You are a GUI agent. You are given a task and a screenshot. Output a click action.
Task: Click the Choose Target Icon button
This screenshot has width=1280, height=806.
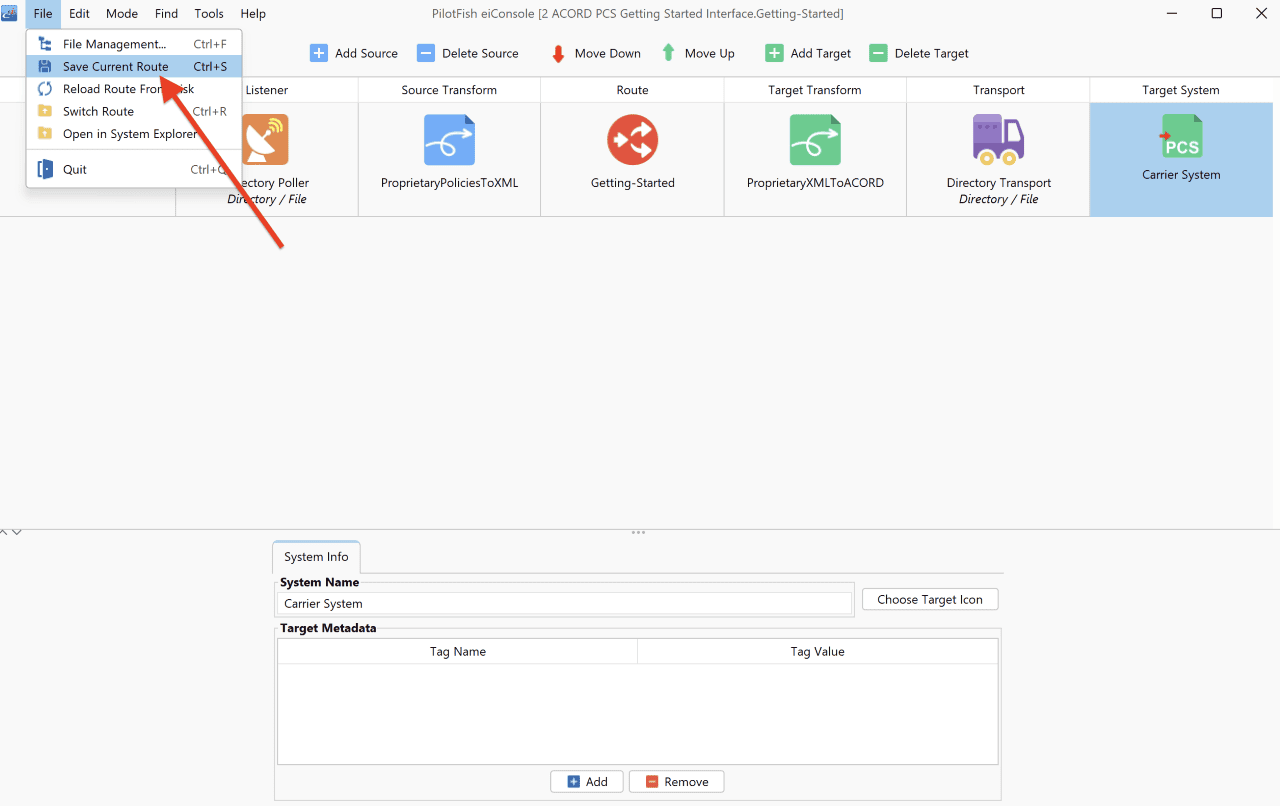click(x=930, y=599)
